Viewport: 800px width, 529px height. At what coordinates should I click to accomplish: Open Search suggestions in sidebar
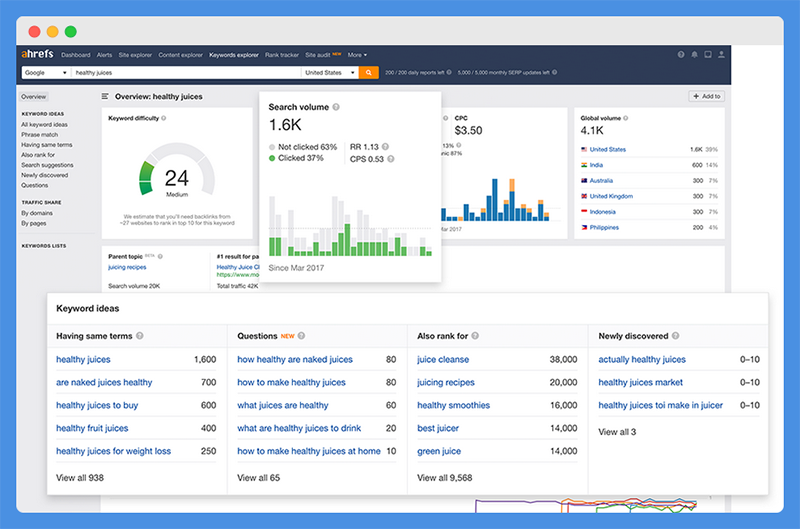[x=47, y=165]
